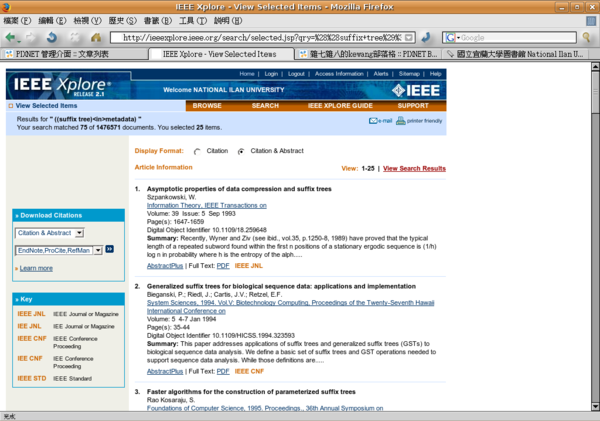This screenshot has width=600, height=421.
Task: Click the printer friendly icon
Action: coord(401,121)
